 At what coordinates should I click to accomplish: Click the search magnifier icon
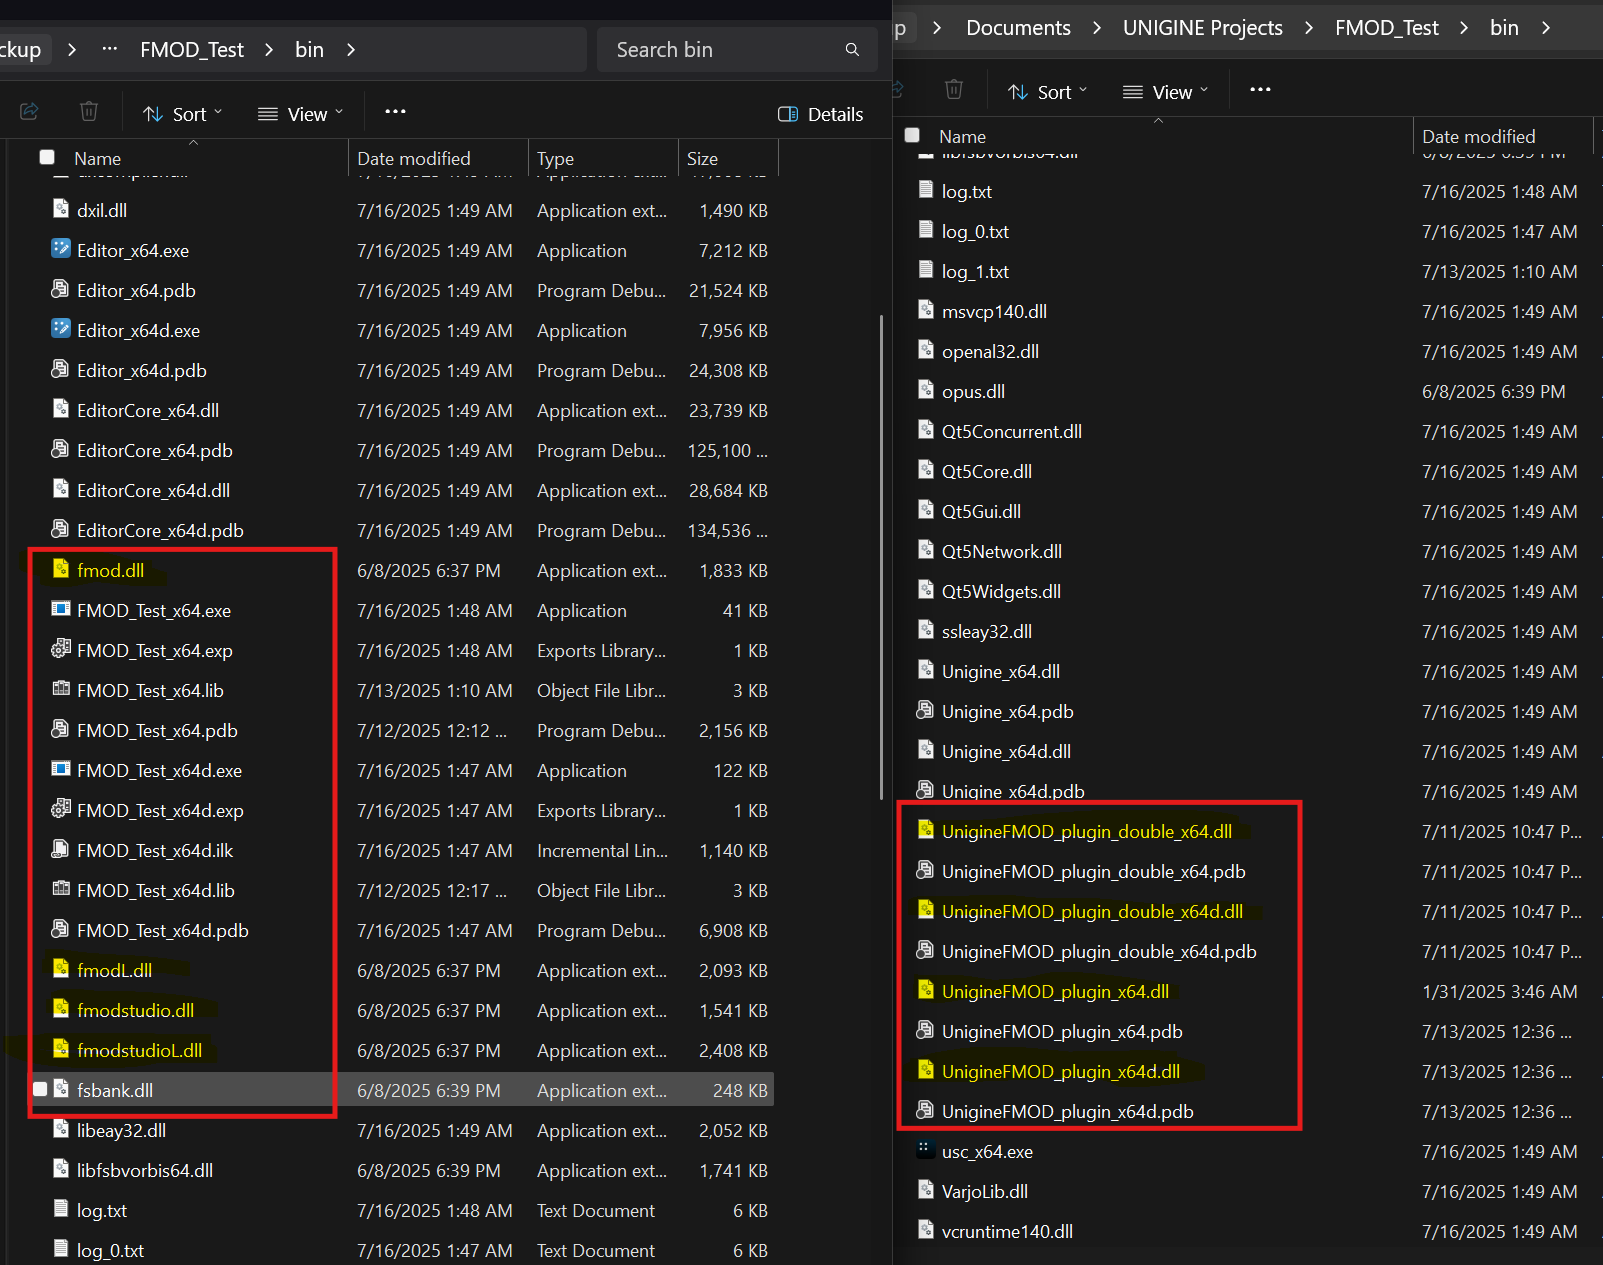tap(852, 50)
